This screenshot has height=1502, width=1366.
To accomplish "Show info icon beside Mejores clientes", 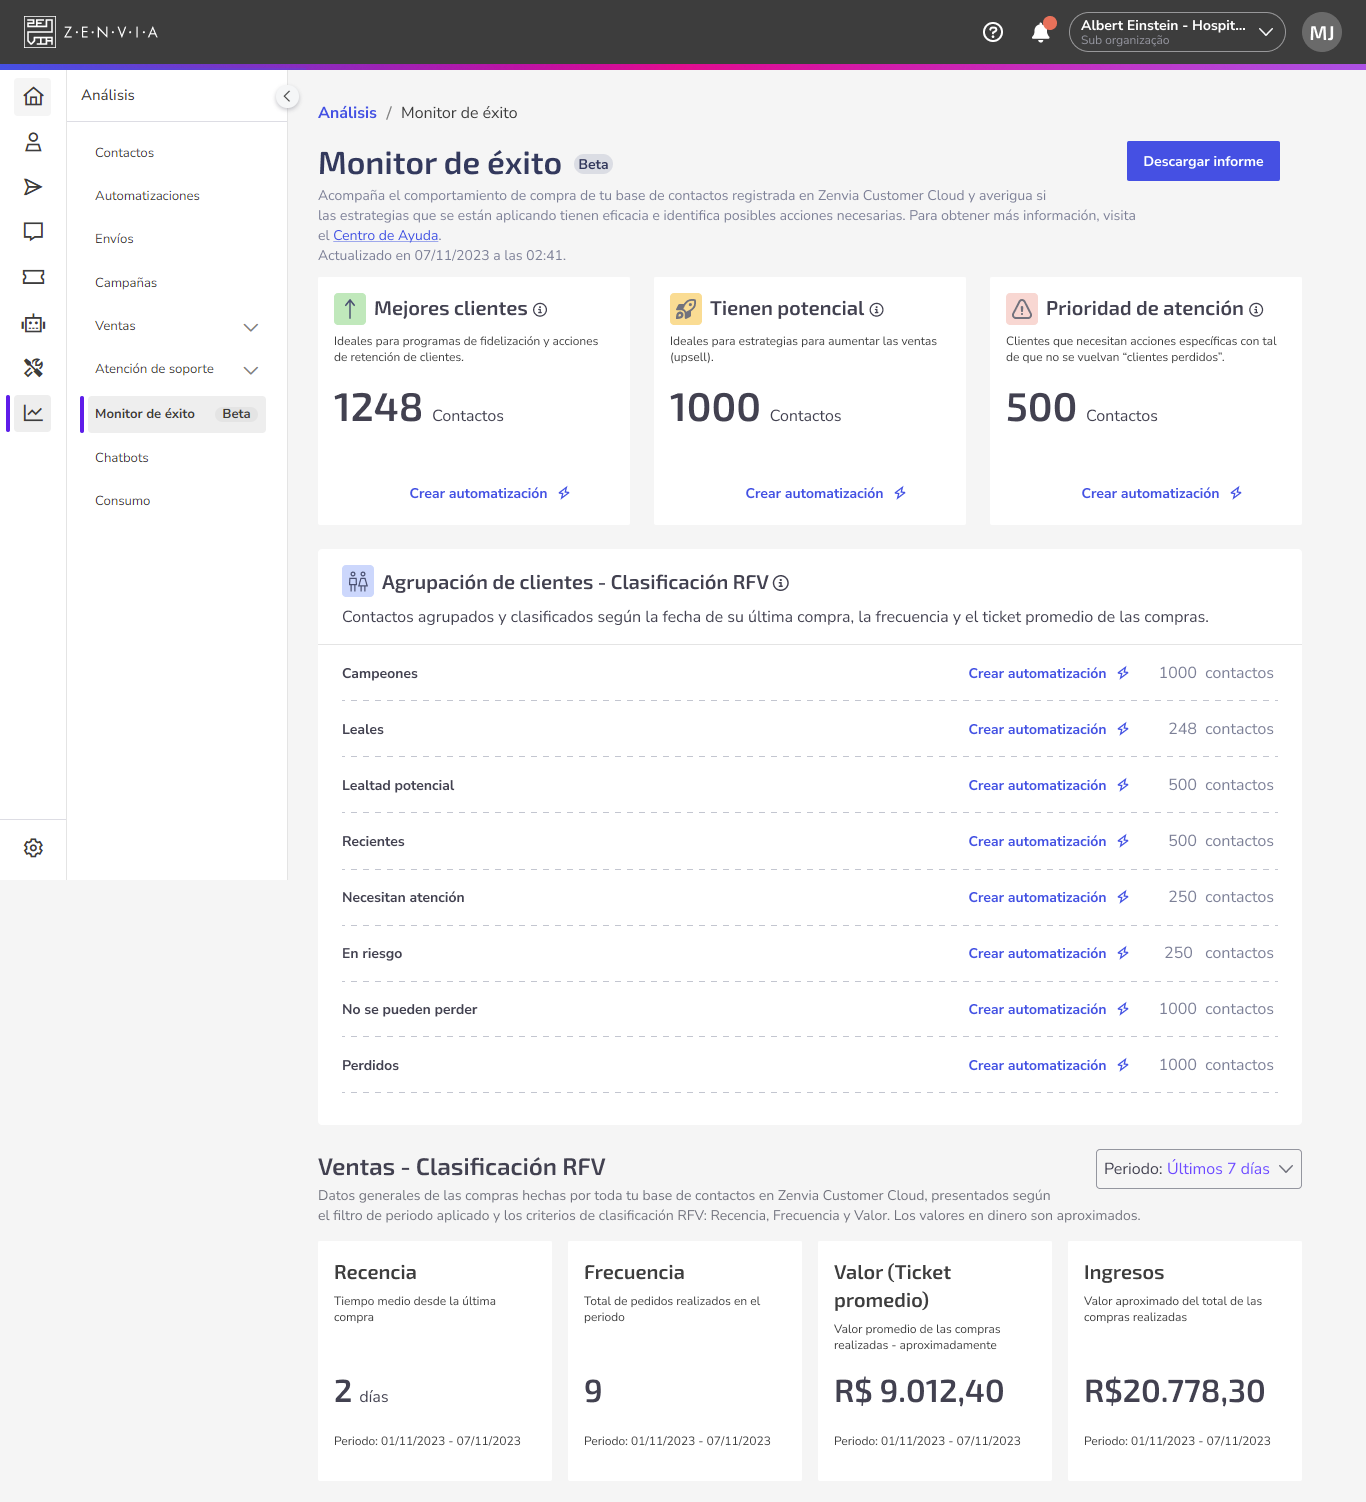I will point(540,310).
